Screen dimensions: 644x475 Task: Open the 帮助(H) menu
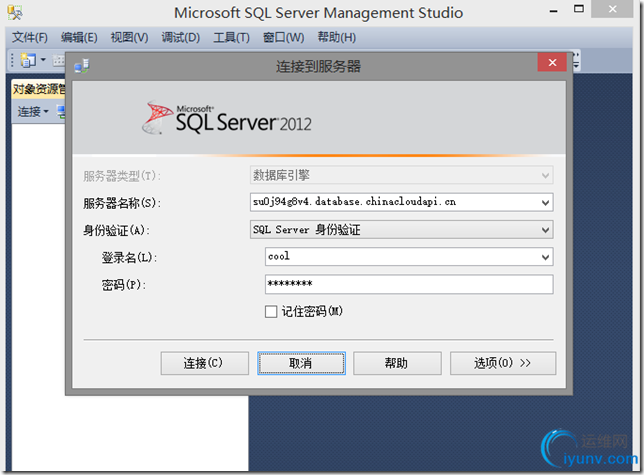coord(336,38)
